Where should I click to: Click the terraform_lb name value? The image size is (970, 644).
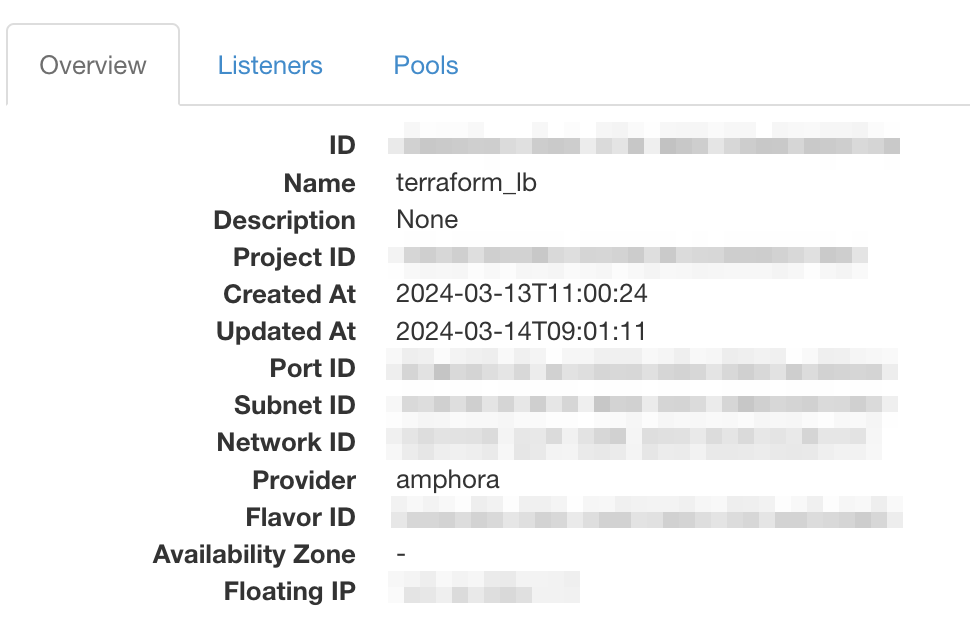pos(466,183)
